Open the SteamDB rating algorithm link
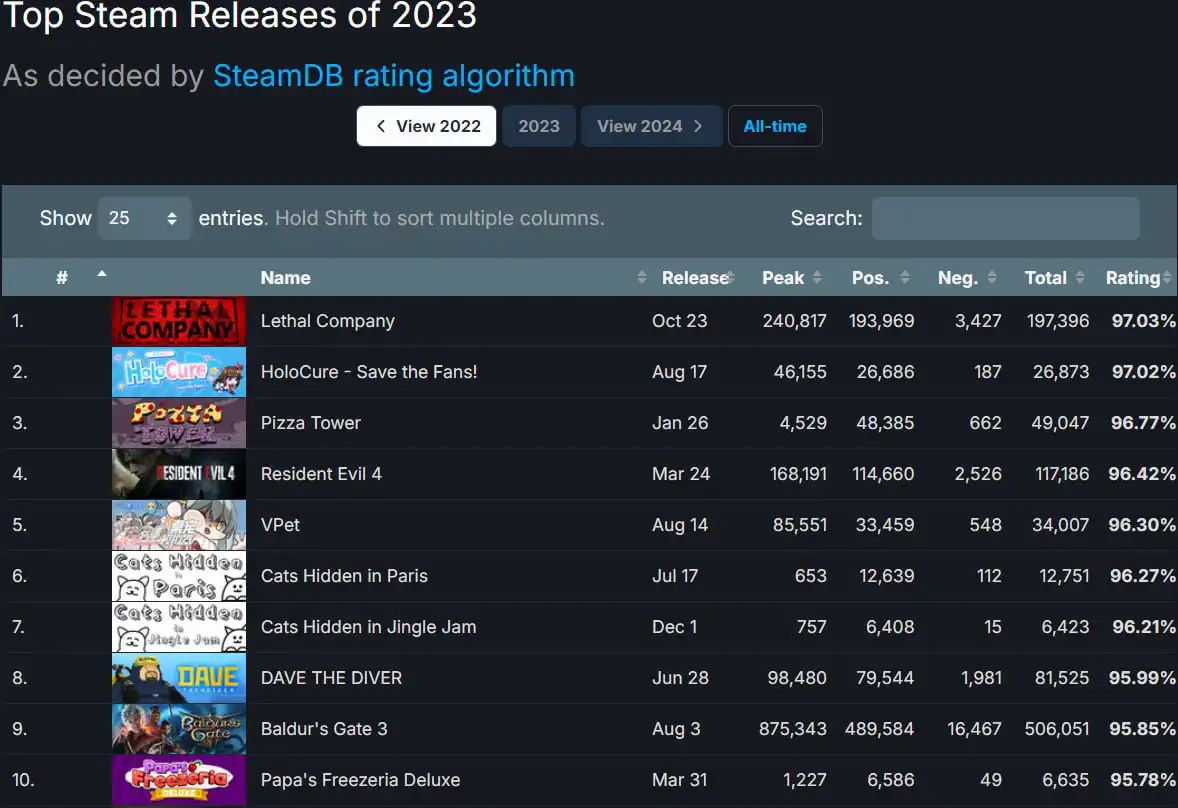 coord(394,76)
